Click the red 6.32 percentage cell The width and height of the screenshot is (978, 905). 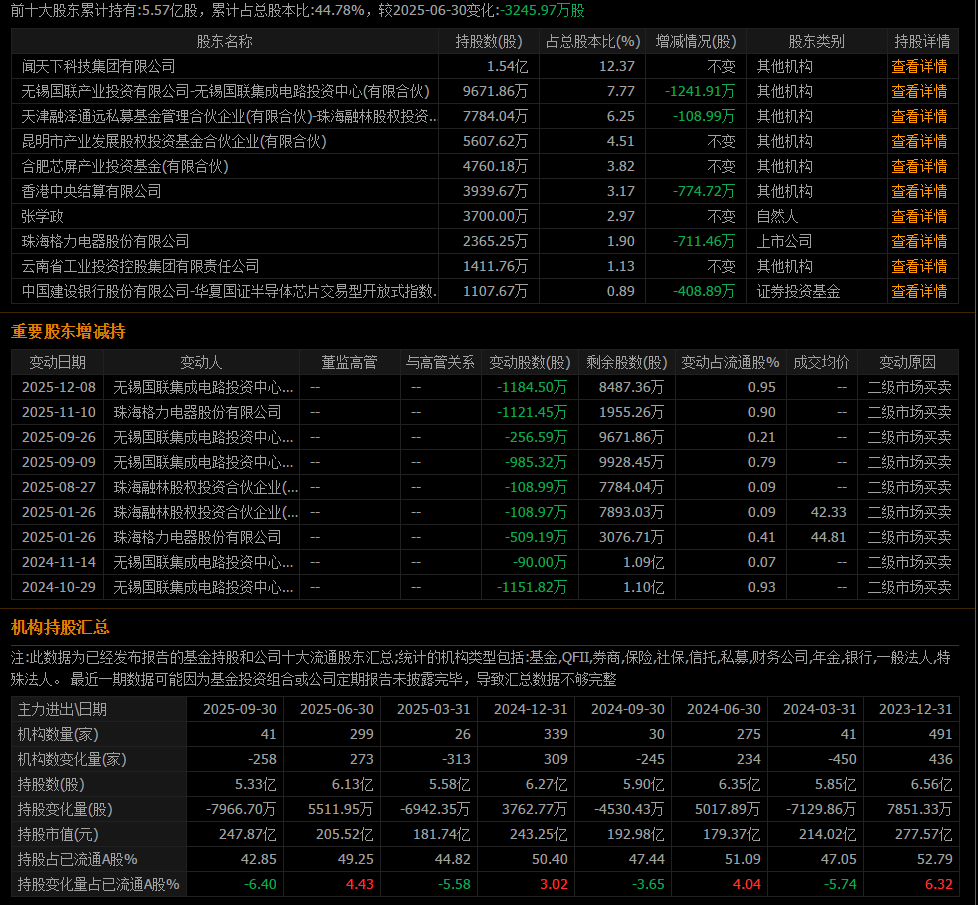click(939, 884)
